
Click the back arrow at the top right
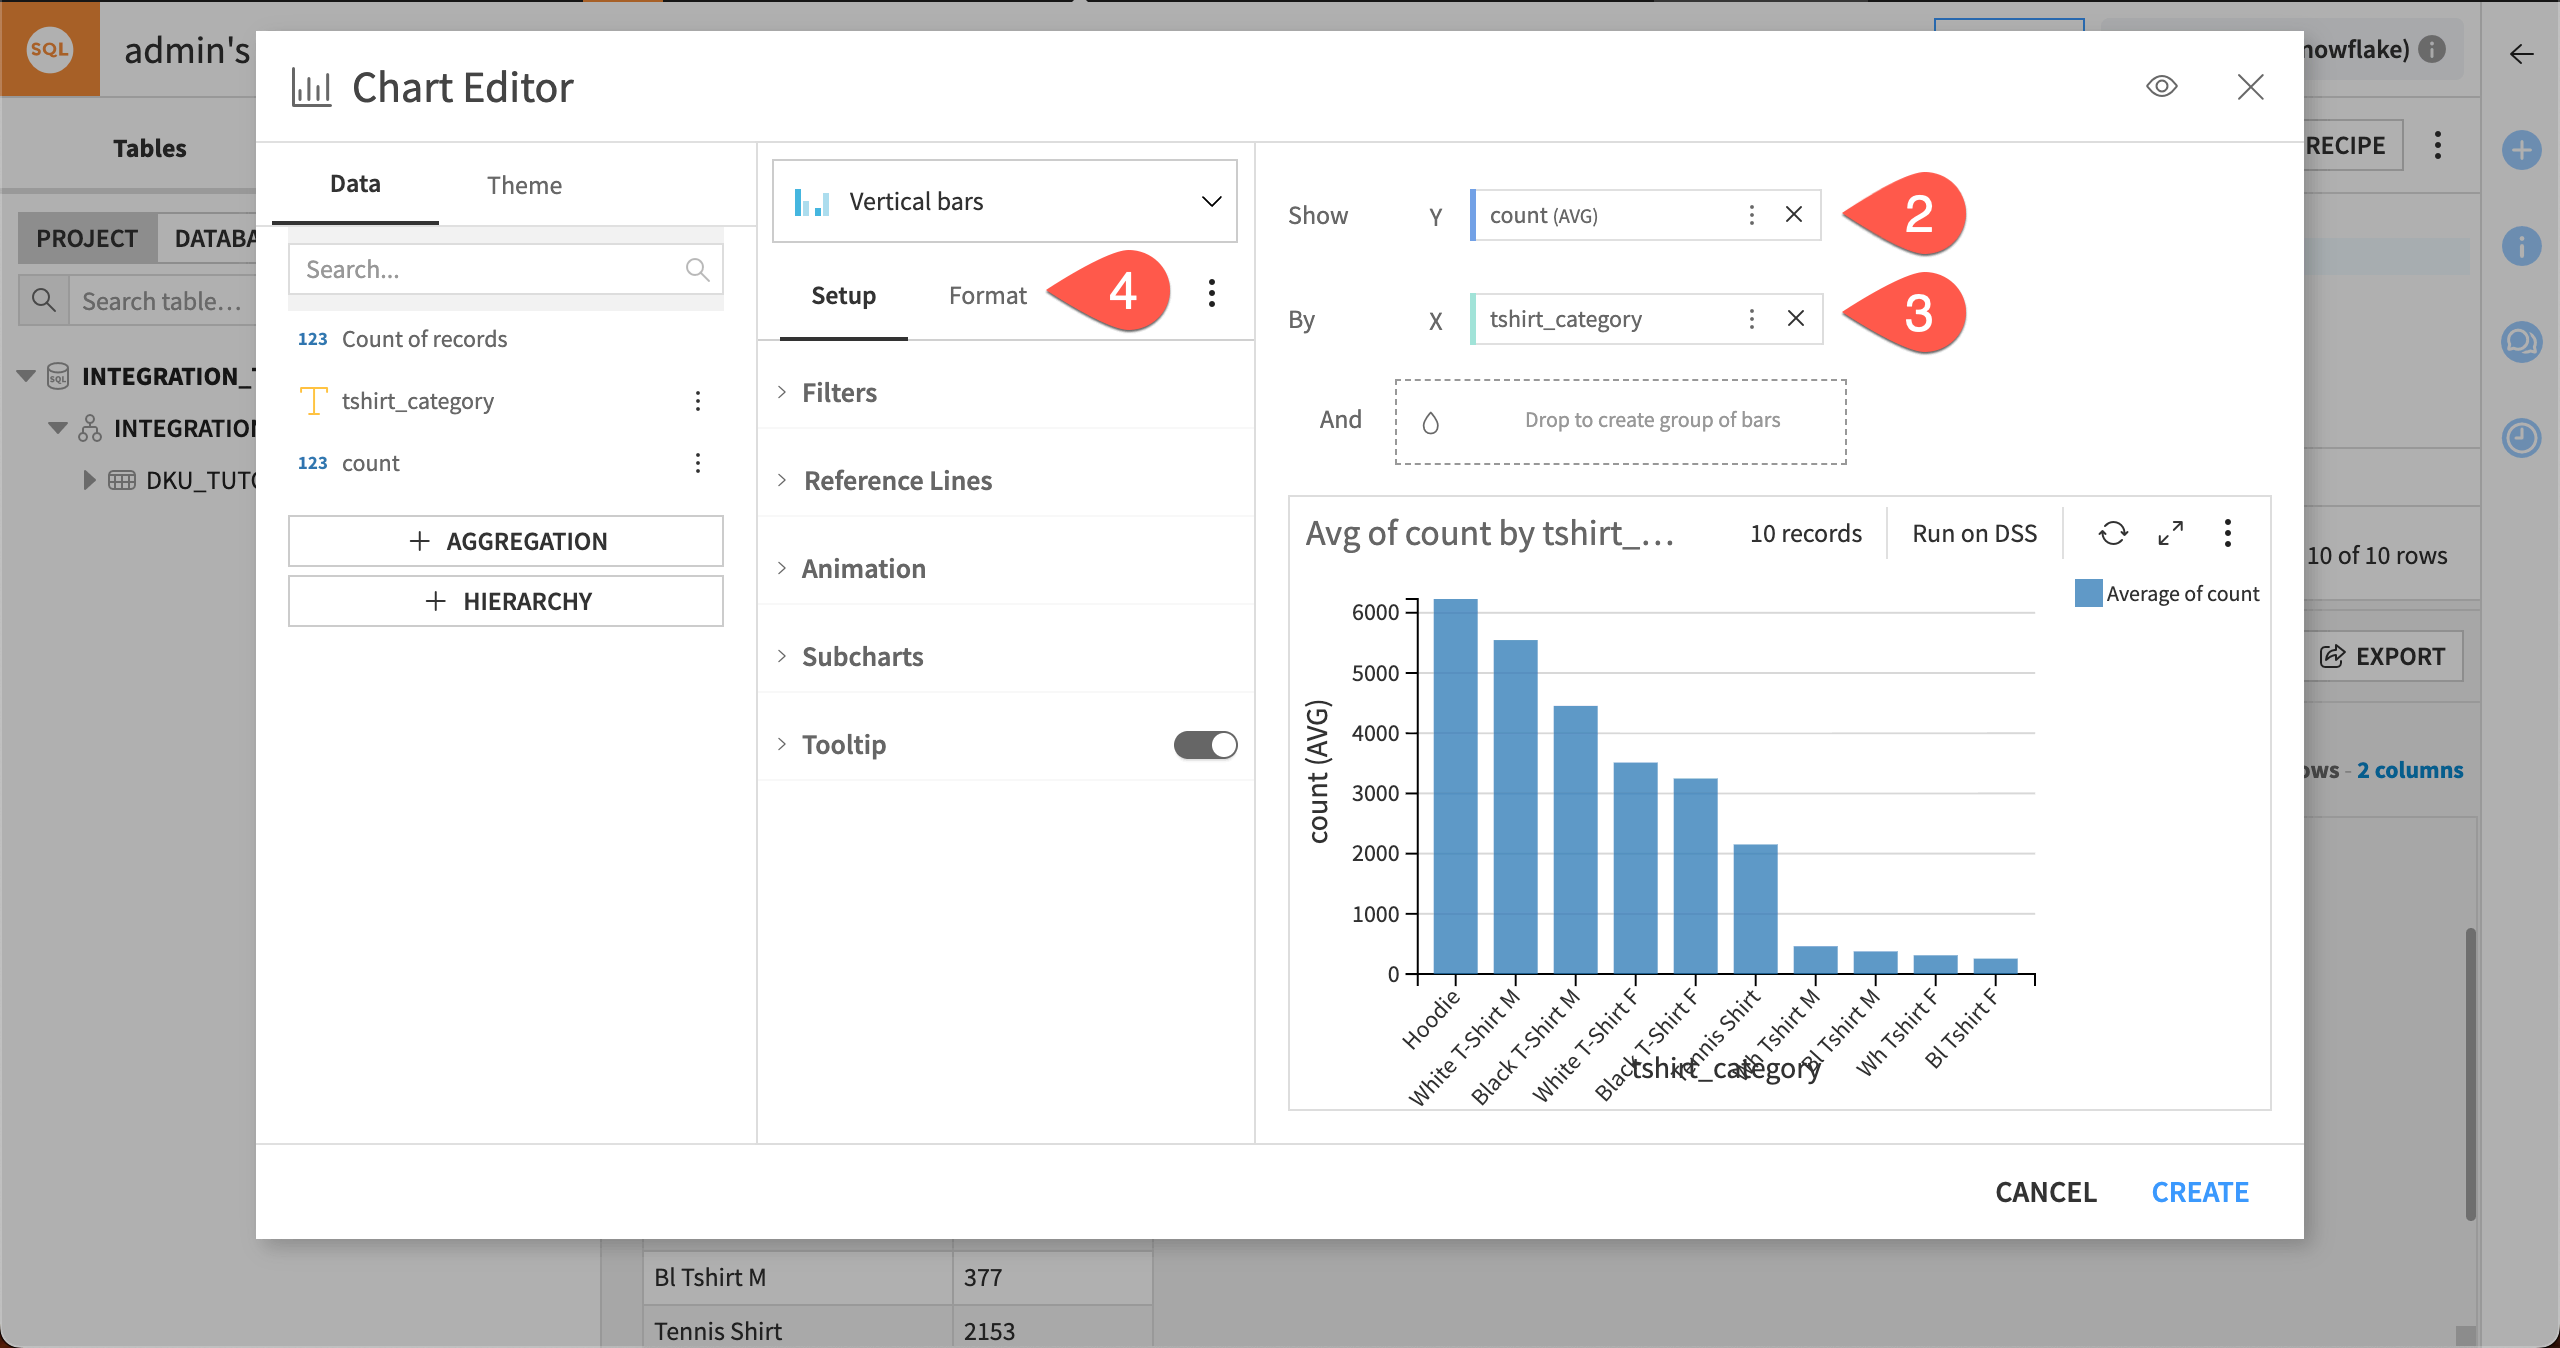[x=2521, y=55]
